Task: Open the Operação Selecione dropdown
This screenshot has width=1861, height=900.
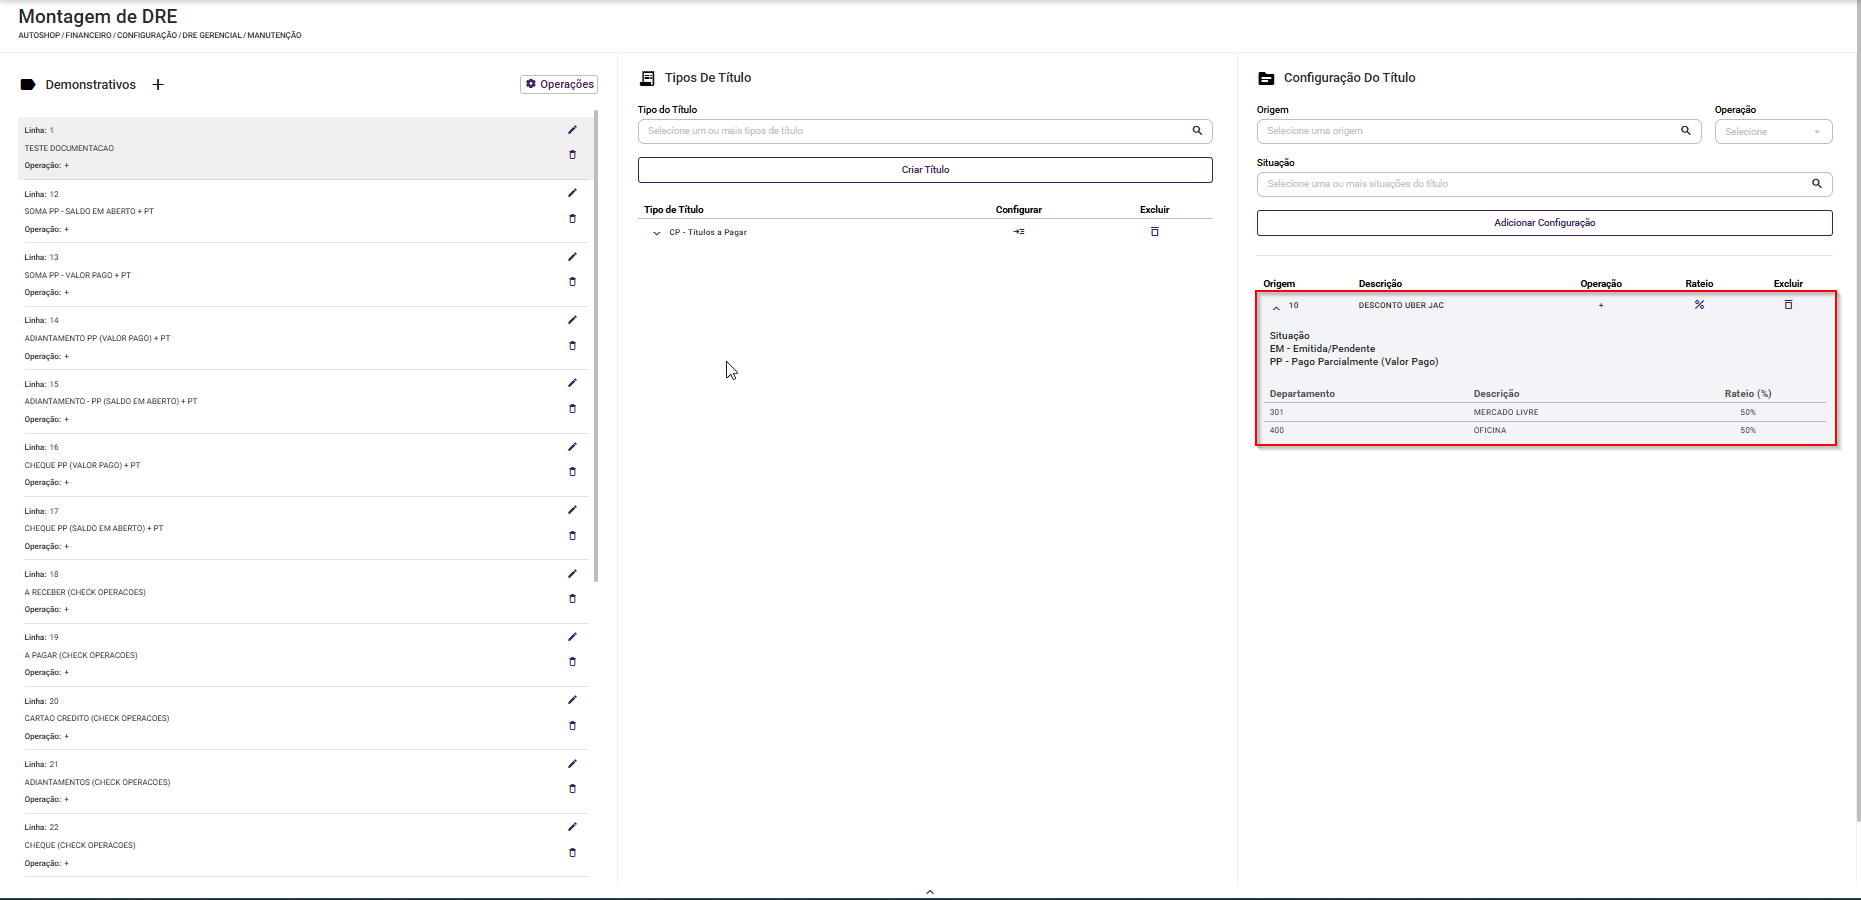Action: point(1773,132)
